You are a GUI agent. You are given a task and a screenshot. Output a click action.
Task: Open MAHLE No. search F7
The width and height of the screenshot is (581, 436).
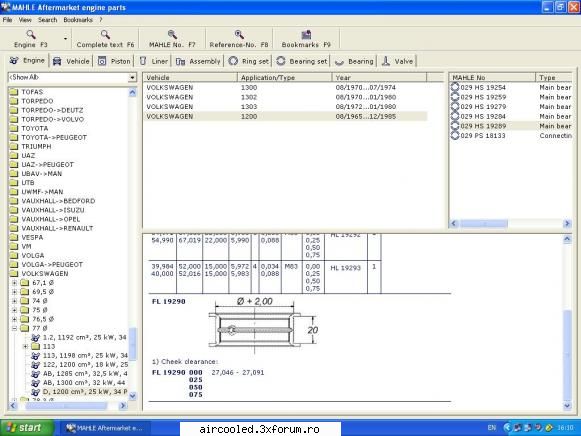172,39
